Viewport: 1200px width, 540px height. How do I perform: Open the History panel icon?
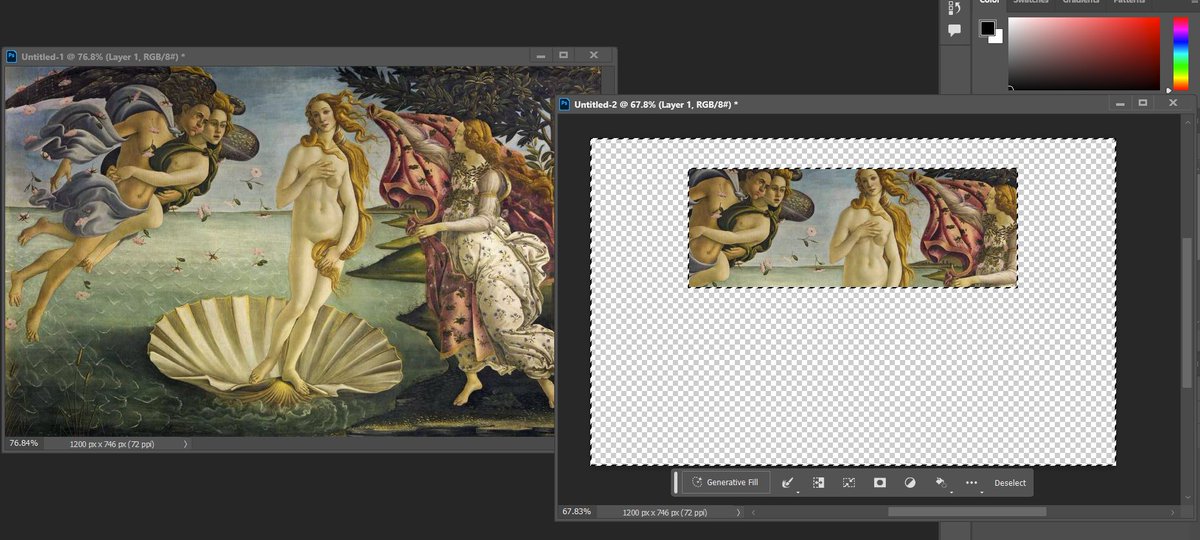pos(954,7)
